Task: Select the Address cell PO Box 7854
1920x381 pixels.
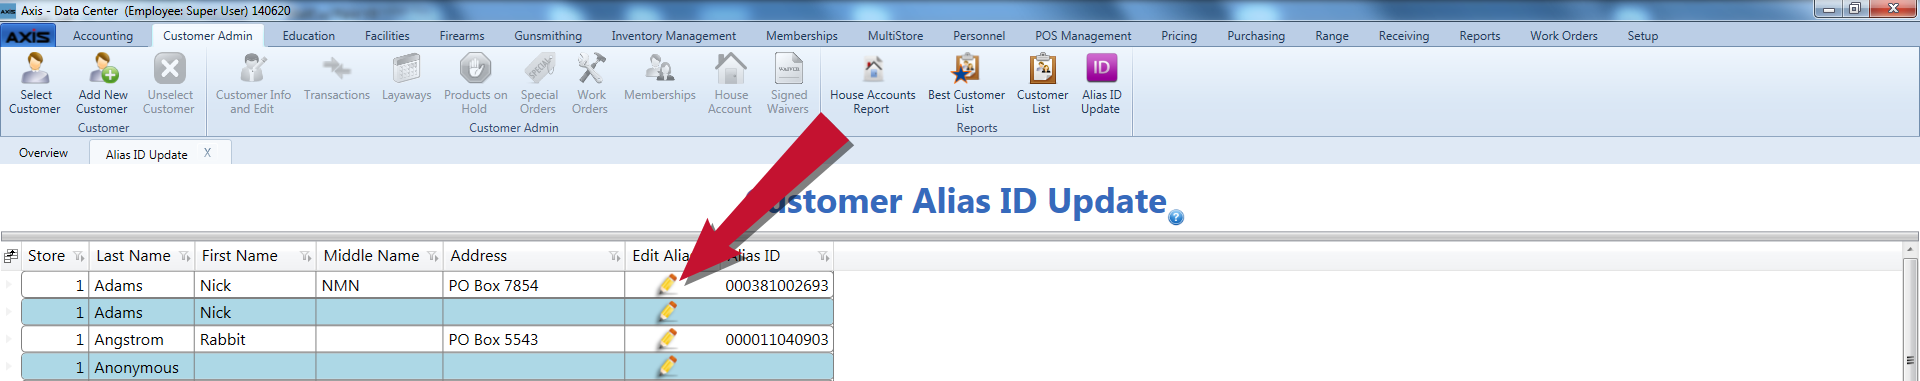Action: coord(534,285)
